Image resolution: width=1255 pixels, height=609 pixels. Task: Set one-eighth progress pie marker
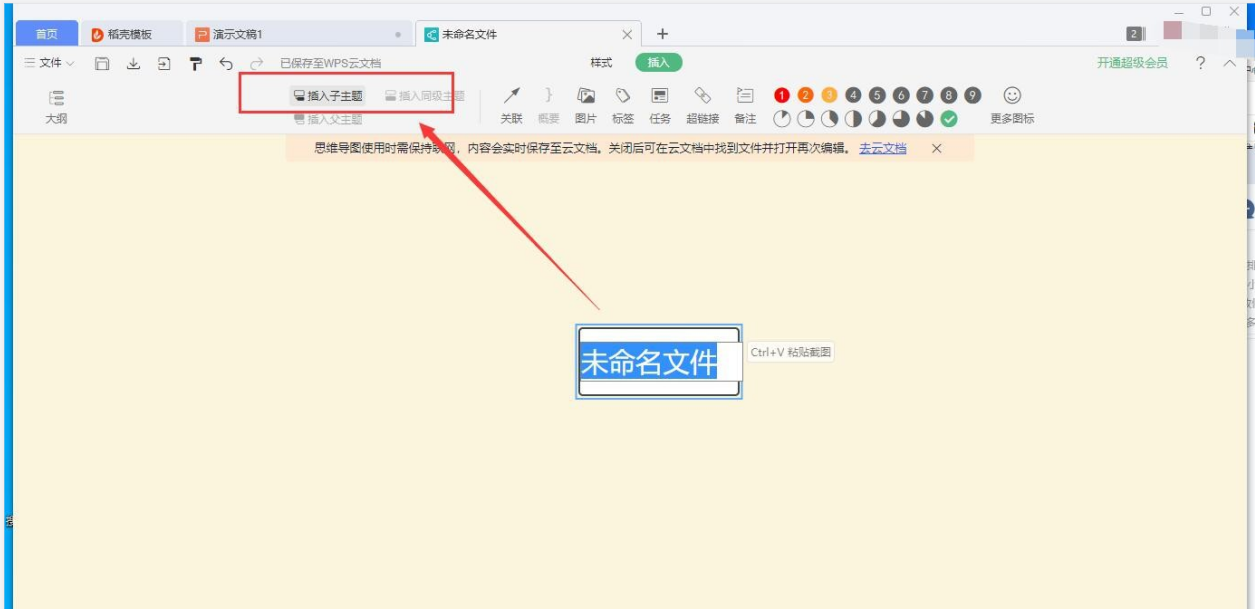tap(782, 119)
